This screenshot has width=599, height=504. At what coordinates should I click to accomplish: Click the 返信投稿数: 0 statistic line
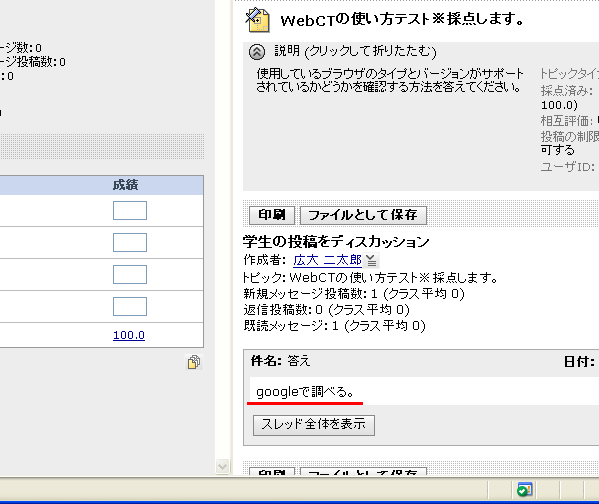[x=327, y=310]
